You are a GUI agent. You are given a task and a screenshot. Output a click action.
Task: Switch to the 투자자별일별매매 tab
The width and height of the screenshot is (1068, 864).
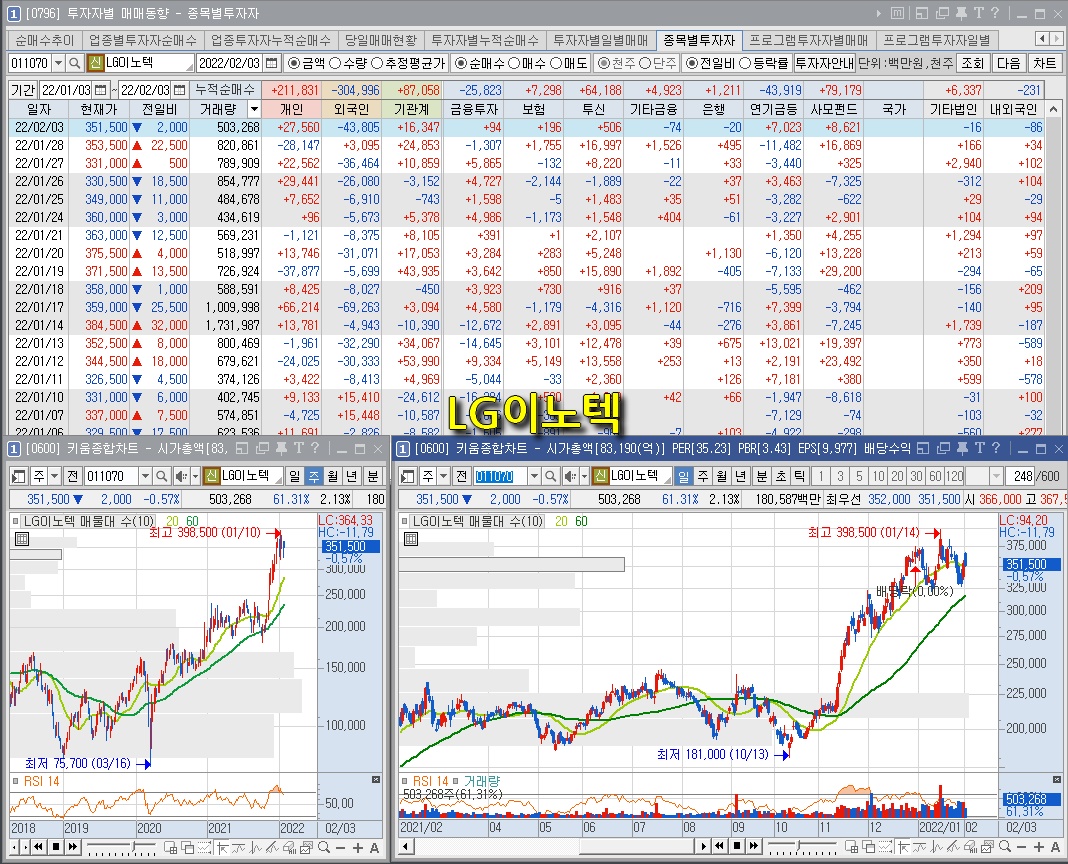(600, 40)
